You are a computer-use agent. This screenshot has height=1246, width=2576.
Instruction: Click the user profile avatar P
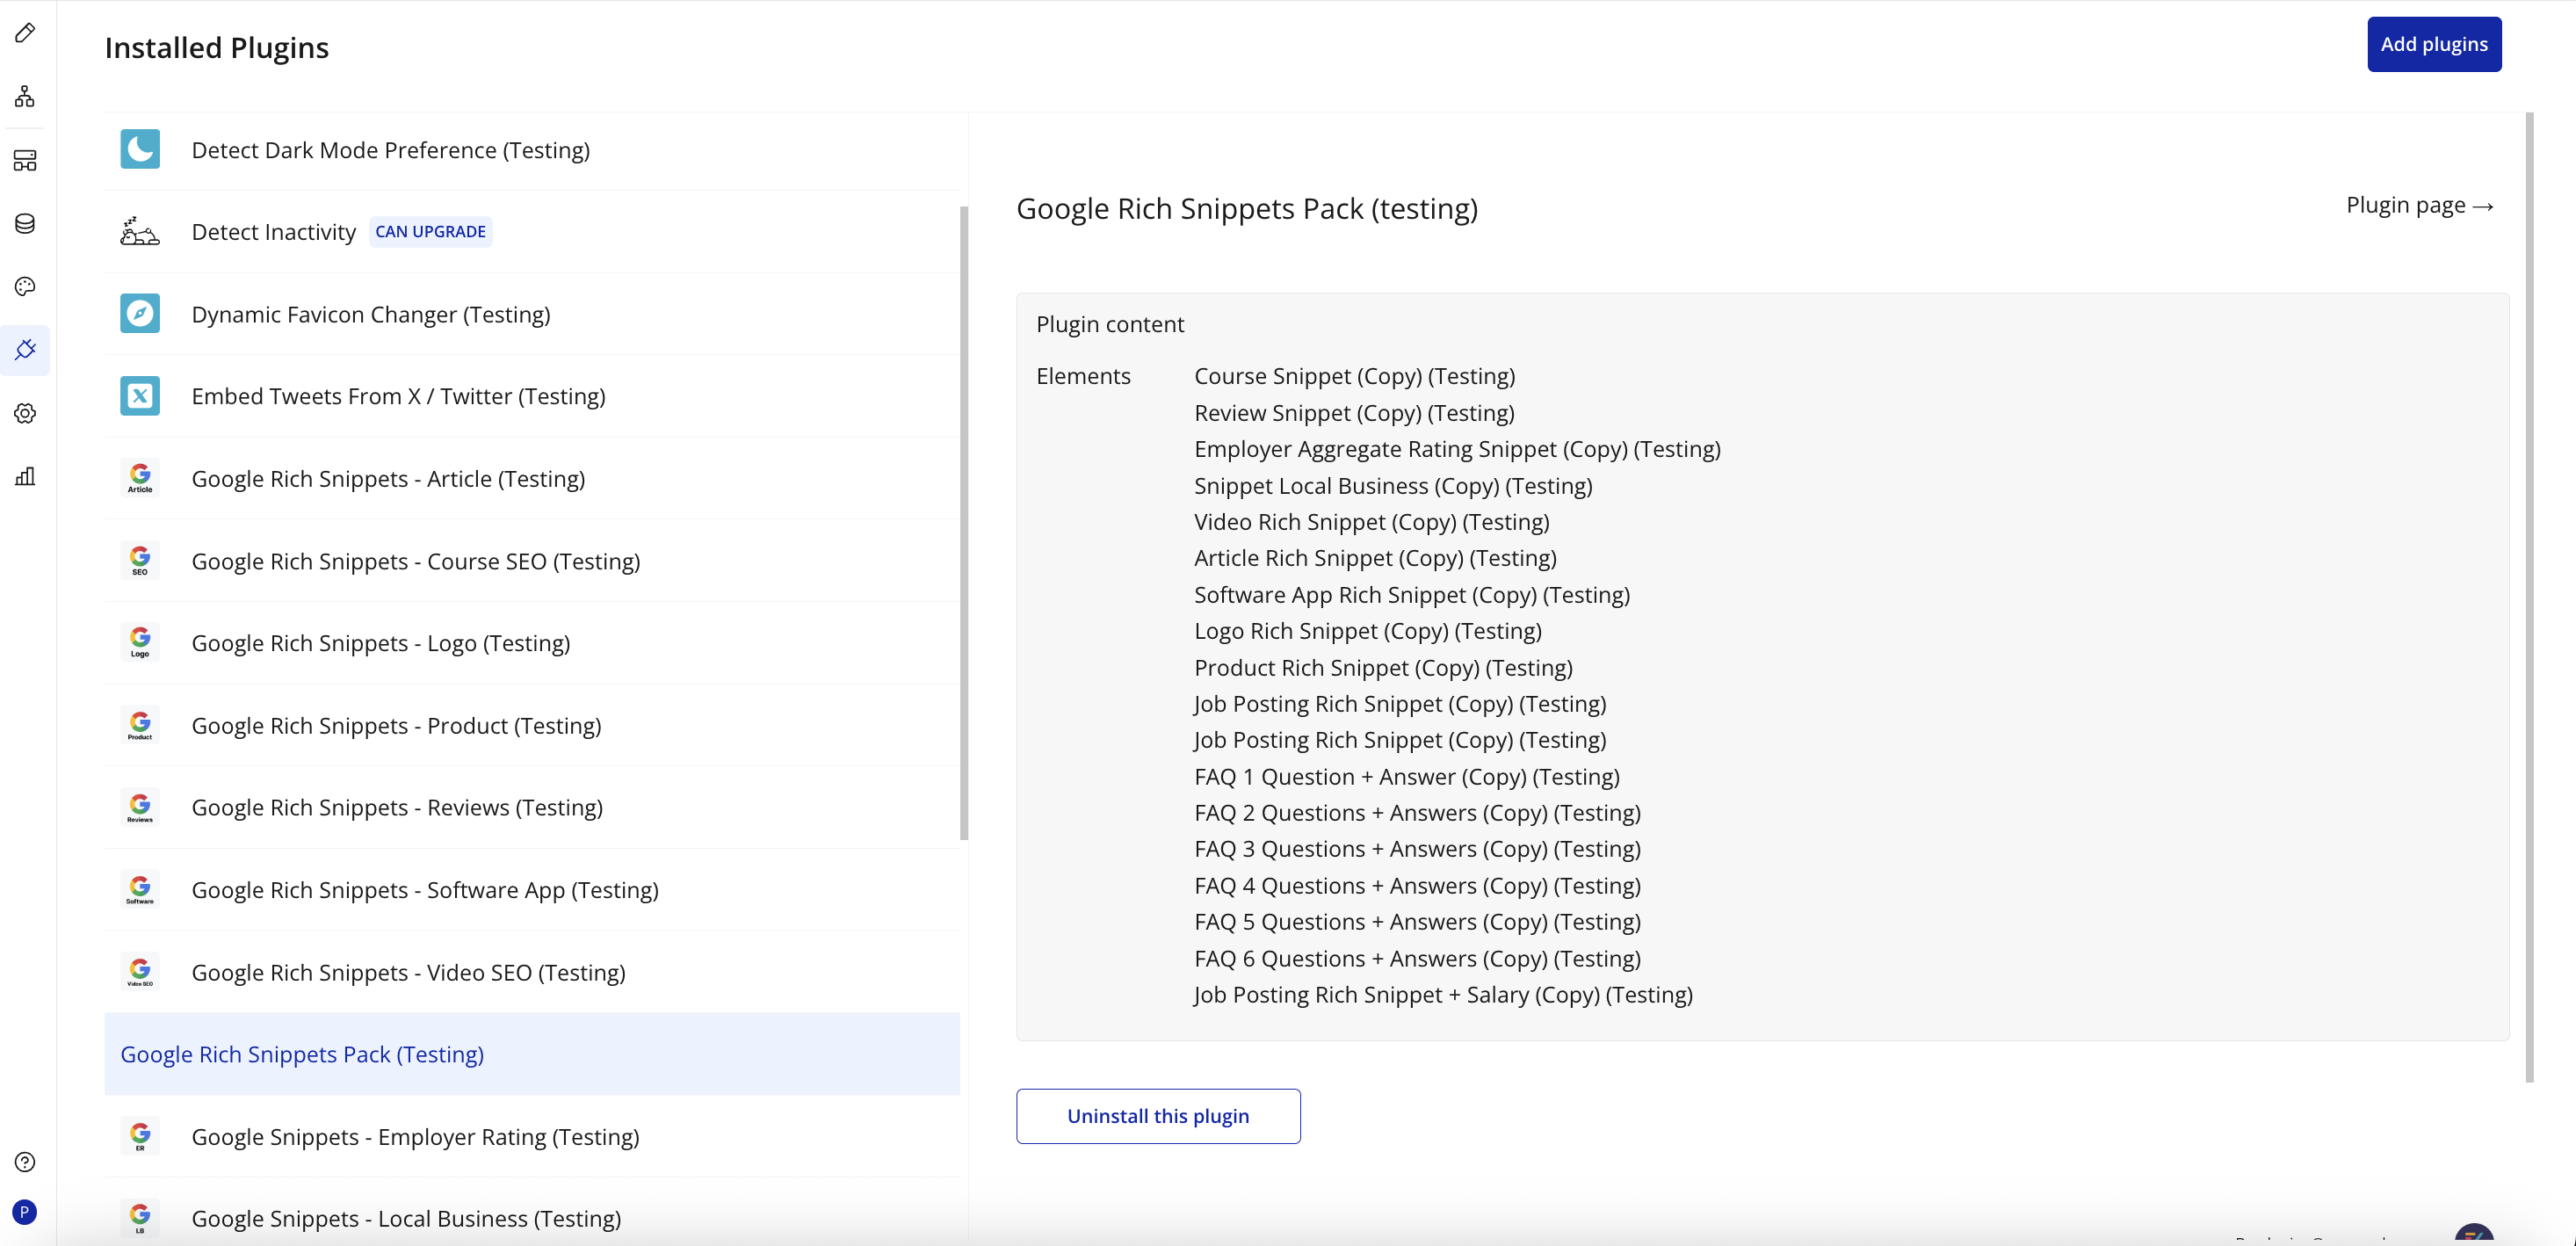[25, 1212]
